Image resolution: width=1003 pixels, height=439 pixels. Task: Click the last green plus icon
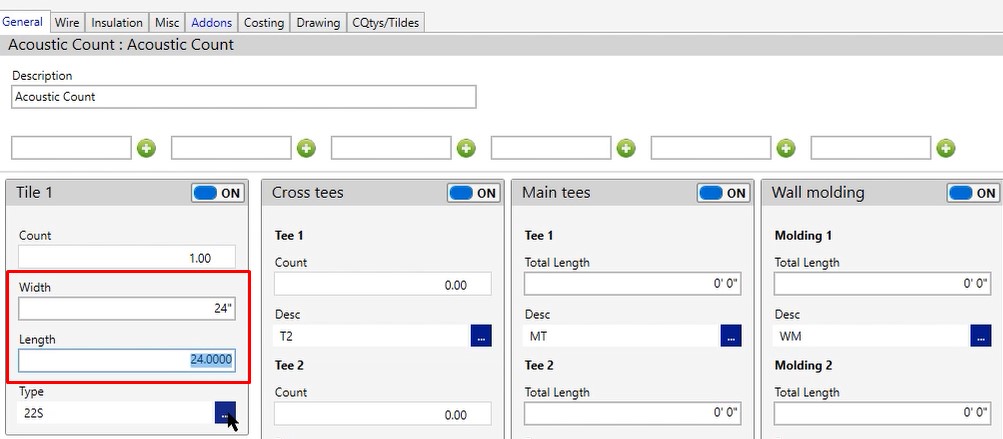click(x=946, y=148)
